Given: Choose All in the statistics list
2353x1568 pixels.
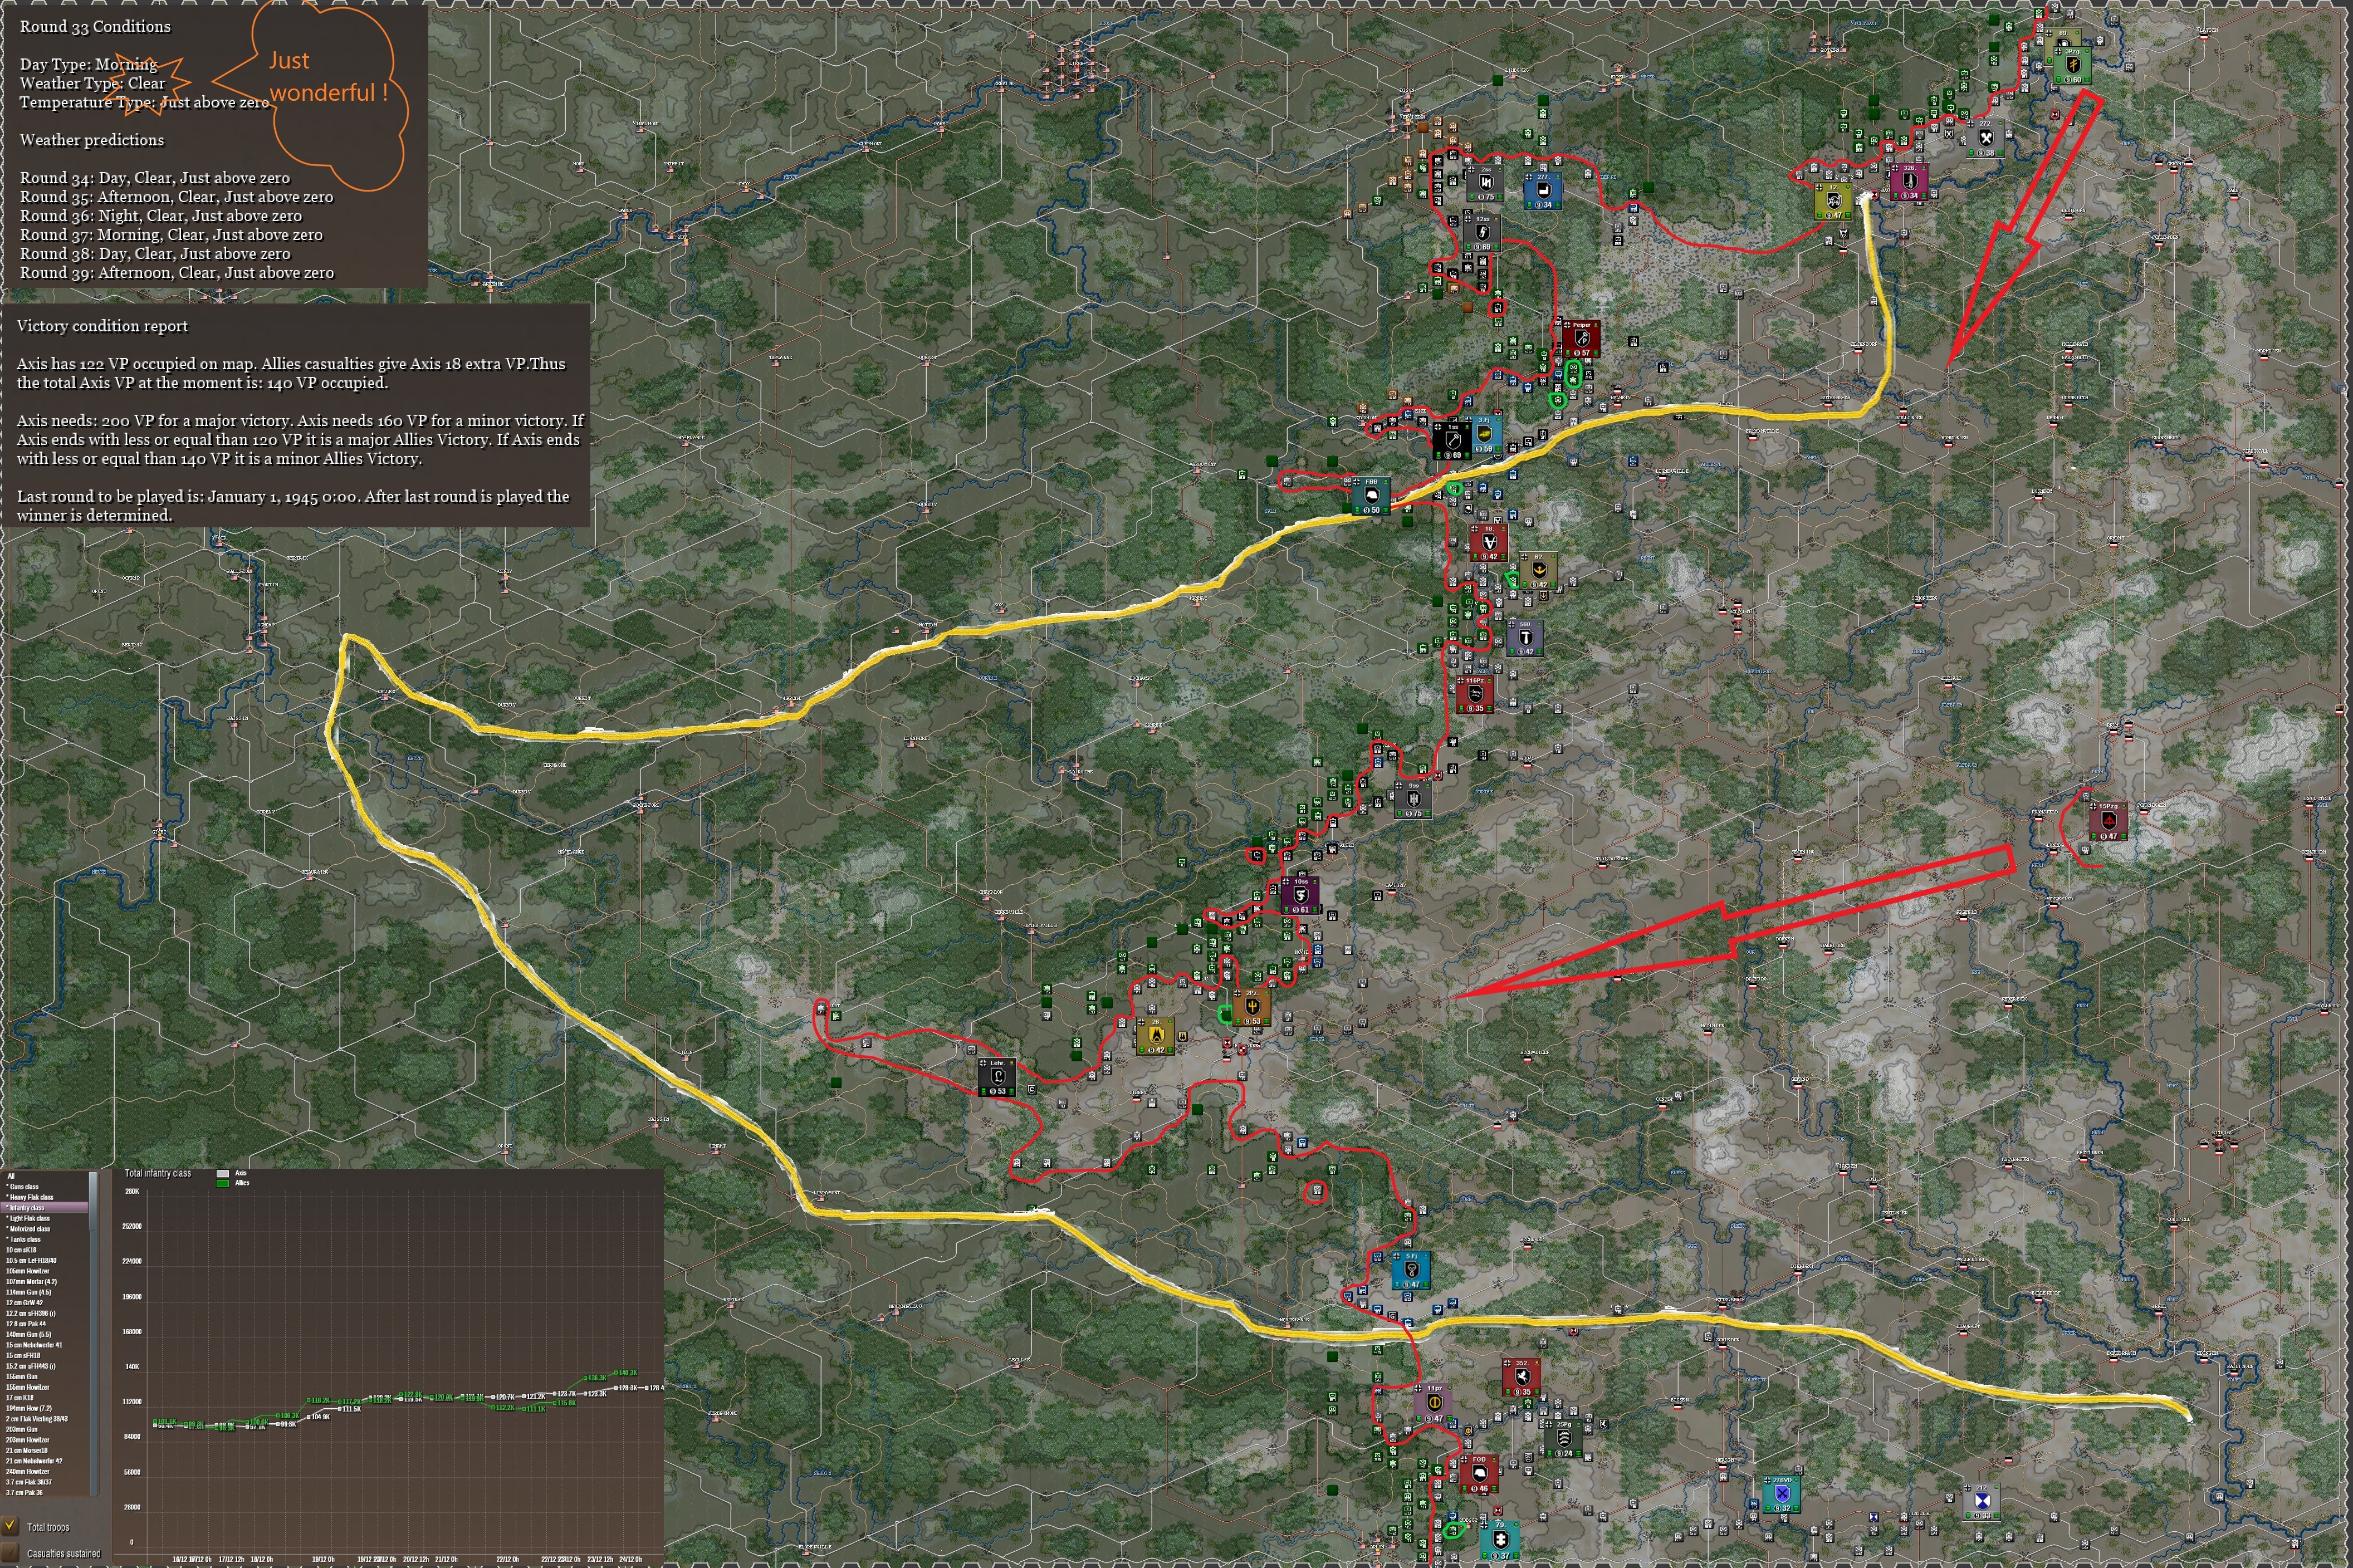Looking at the screenshot, I should [45, 1176].
